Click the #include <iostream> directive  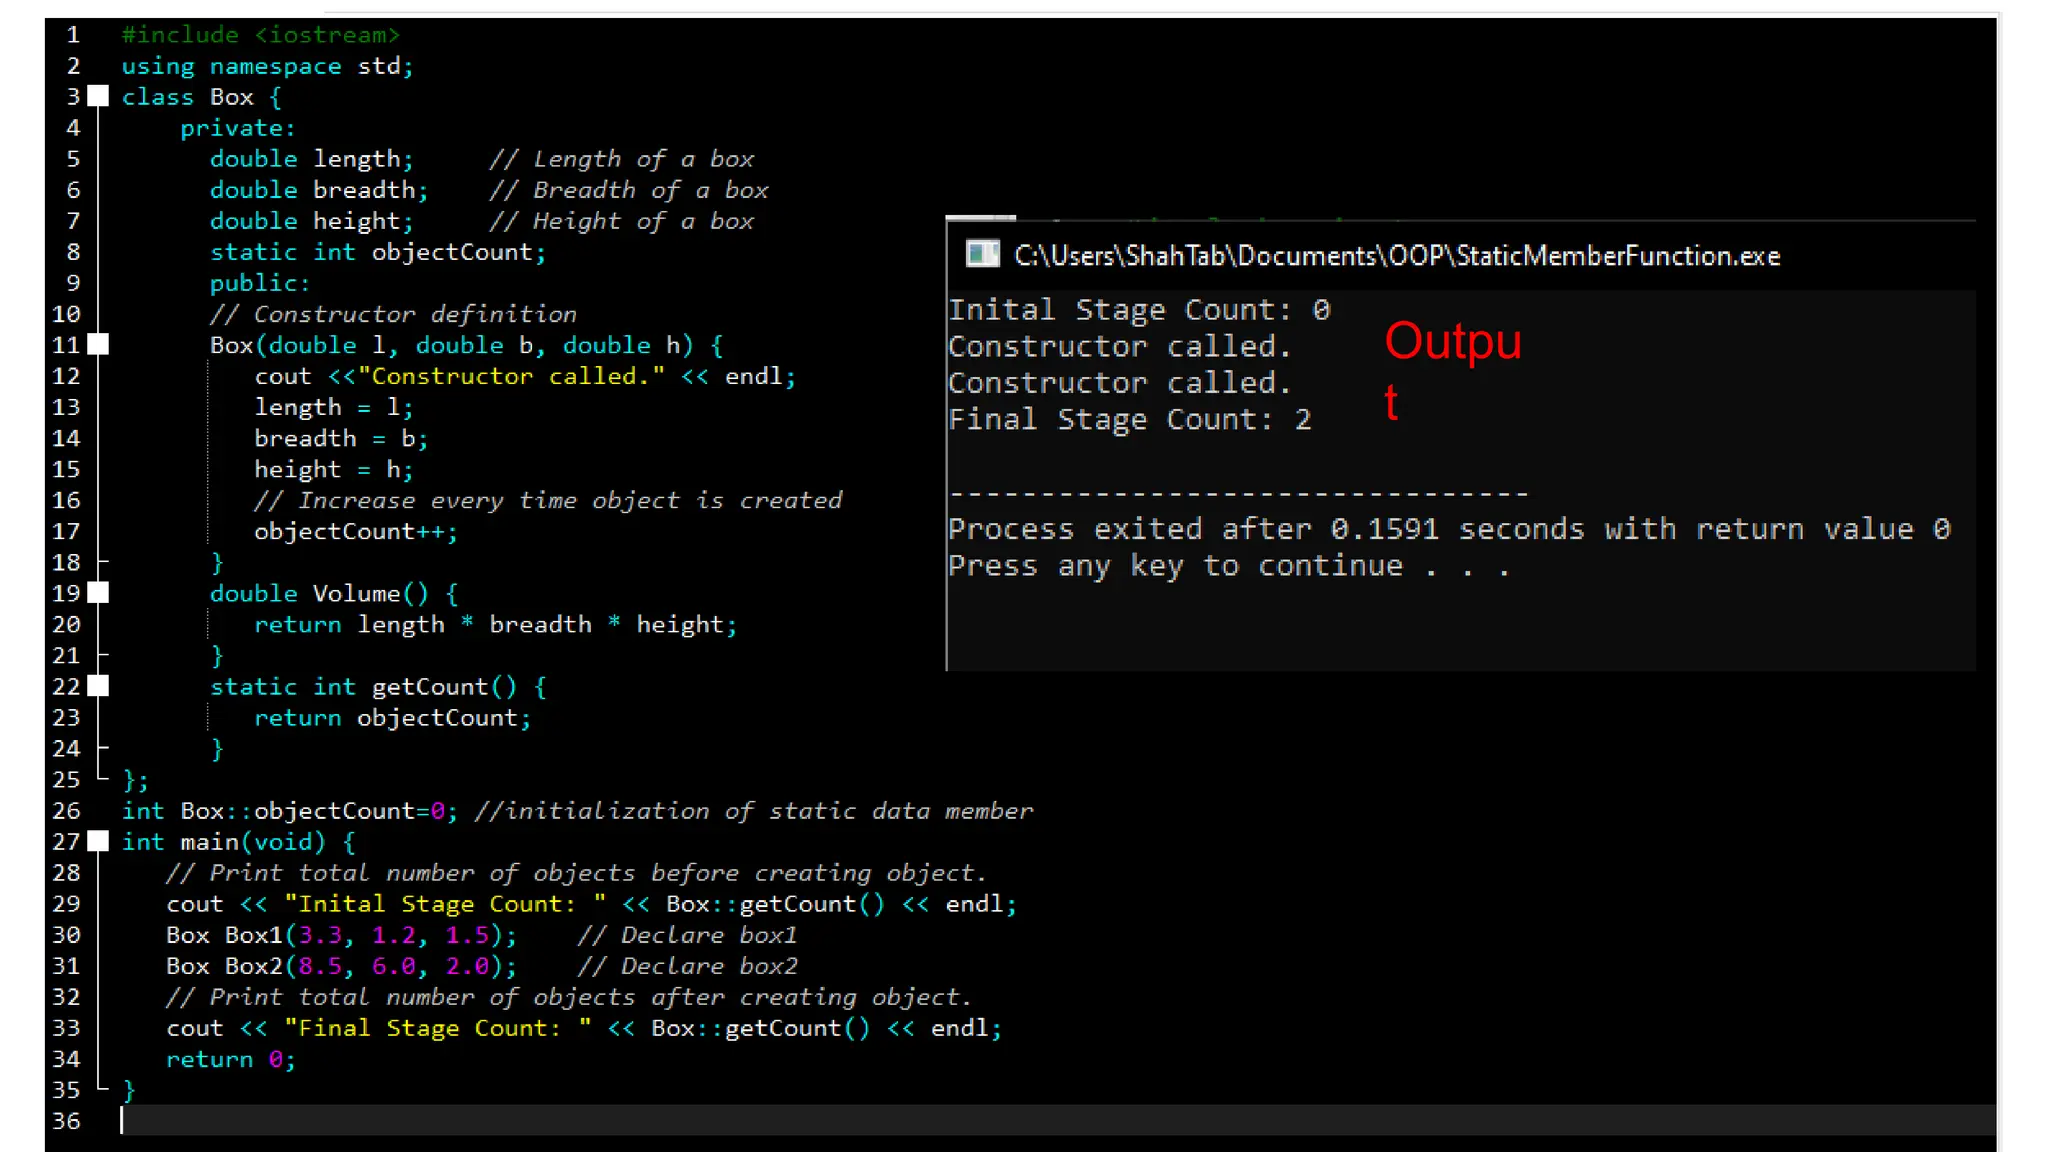260,35
